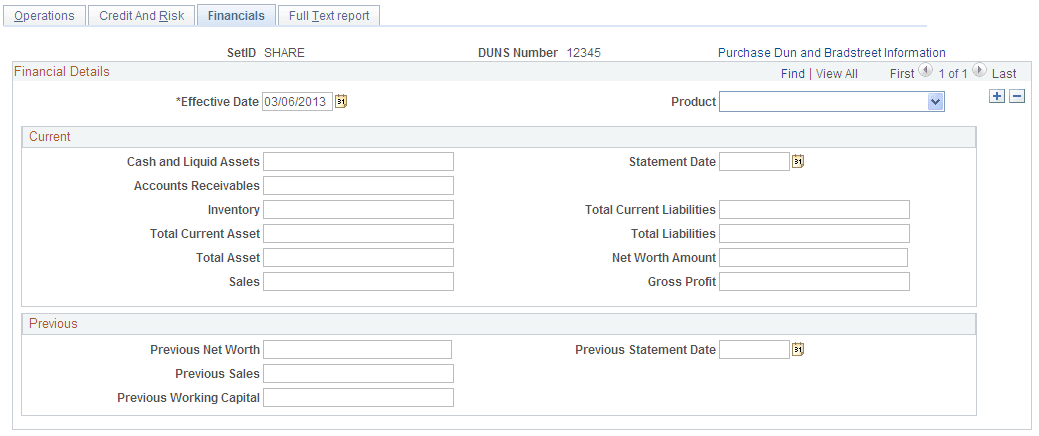The height and width of the screenshot is (436, 1039).
Task: Open the Effective Date calendar picker
Action: [341, 102]
